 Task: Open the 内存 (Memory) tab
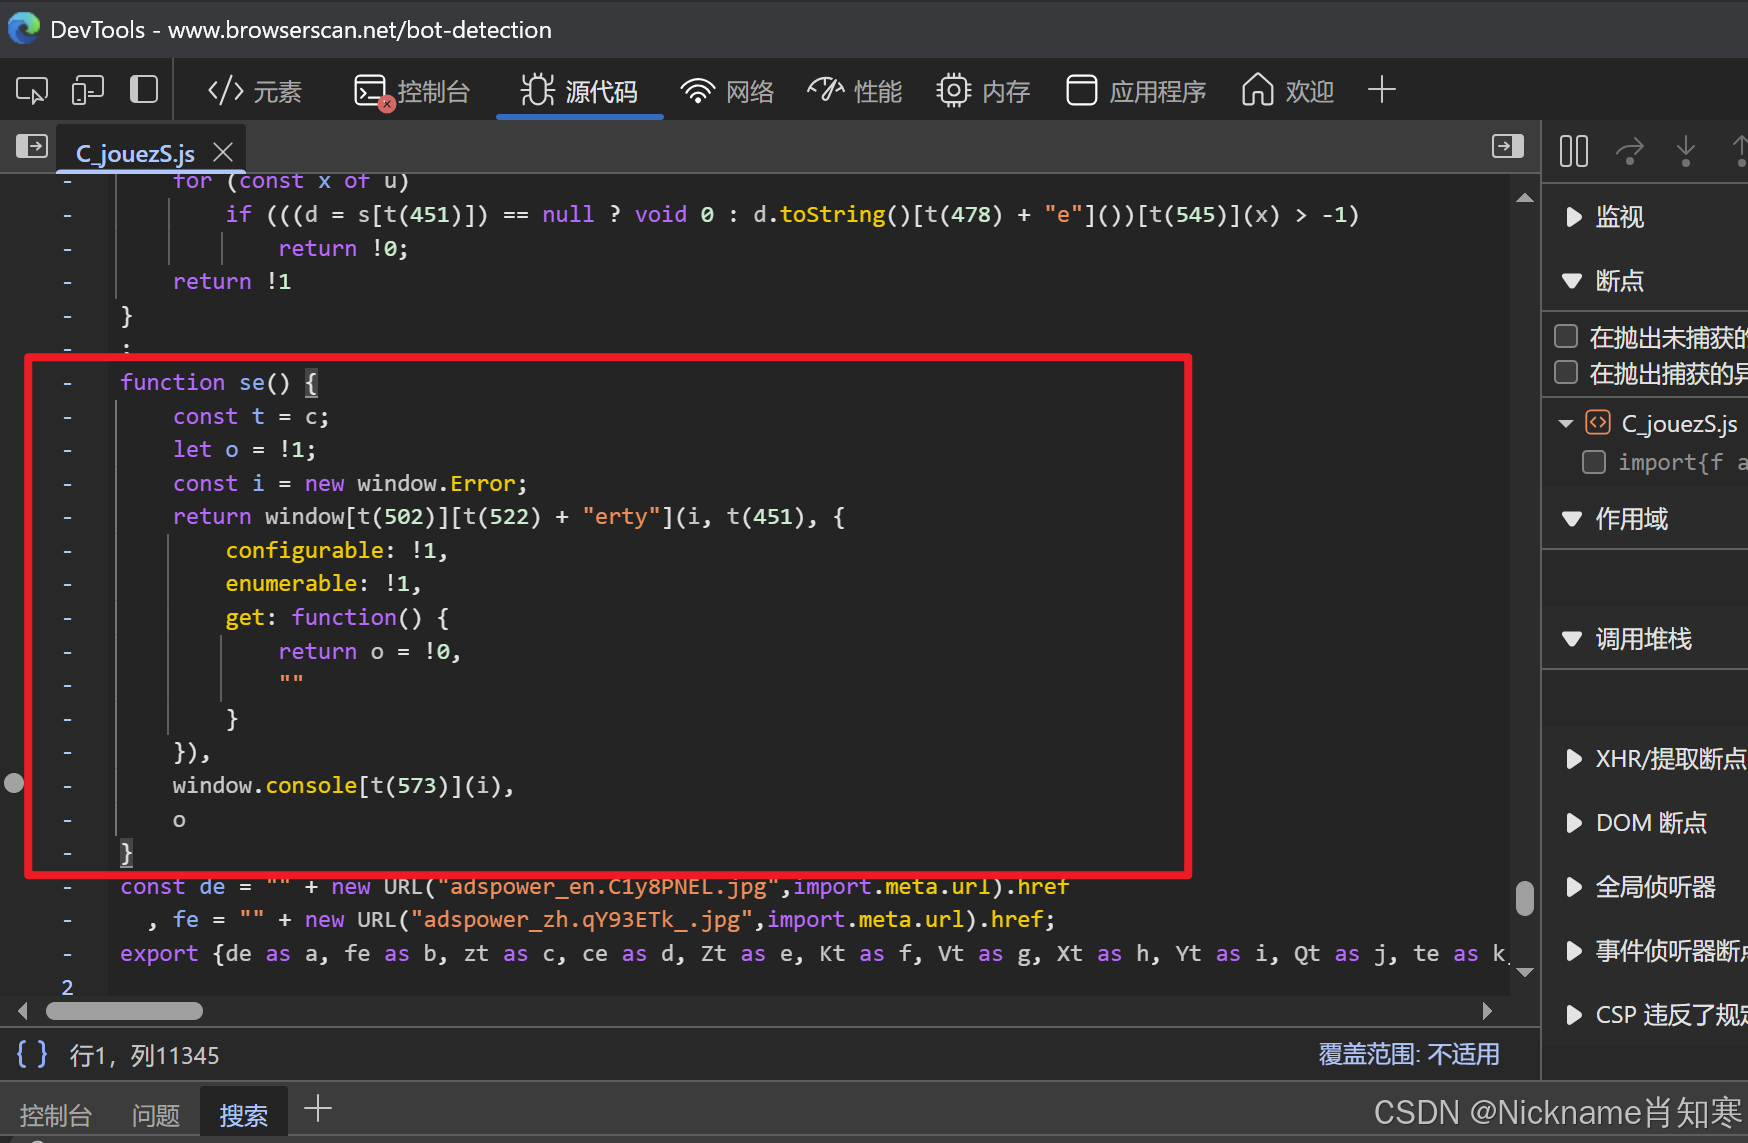983,91
